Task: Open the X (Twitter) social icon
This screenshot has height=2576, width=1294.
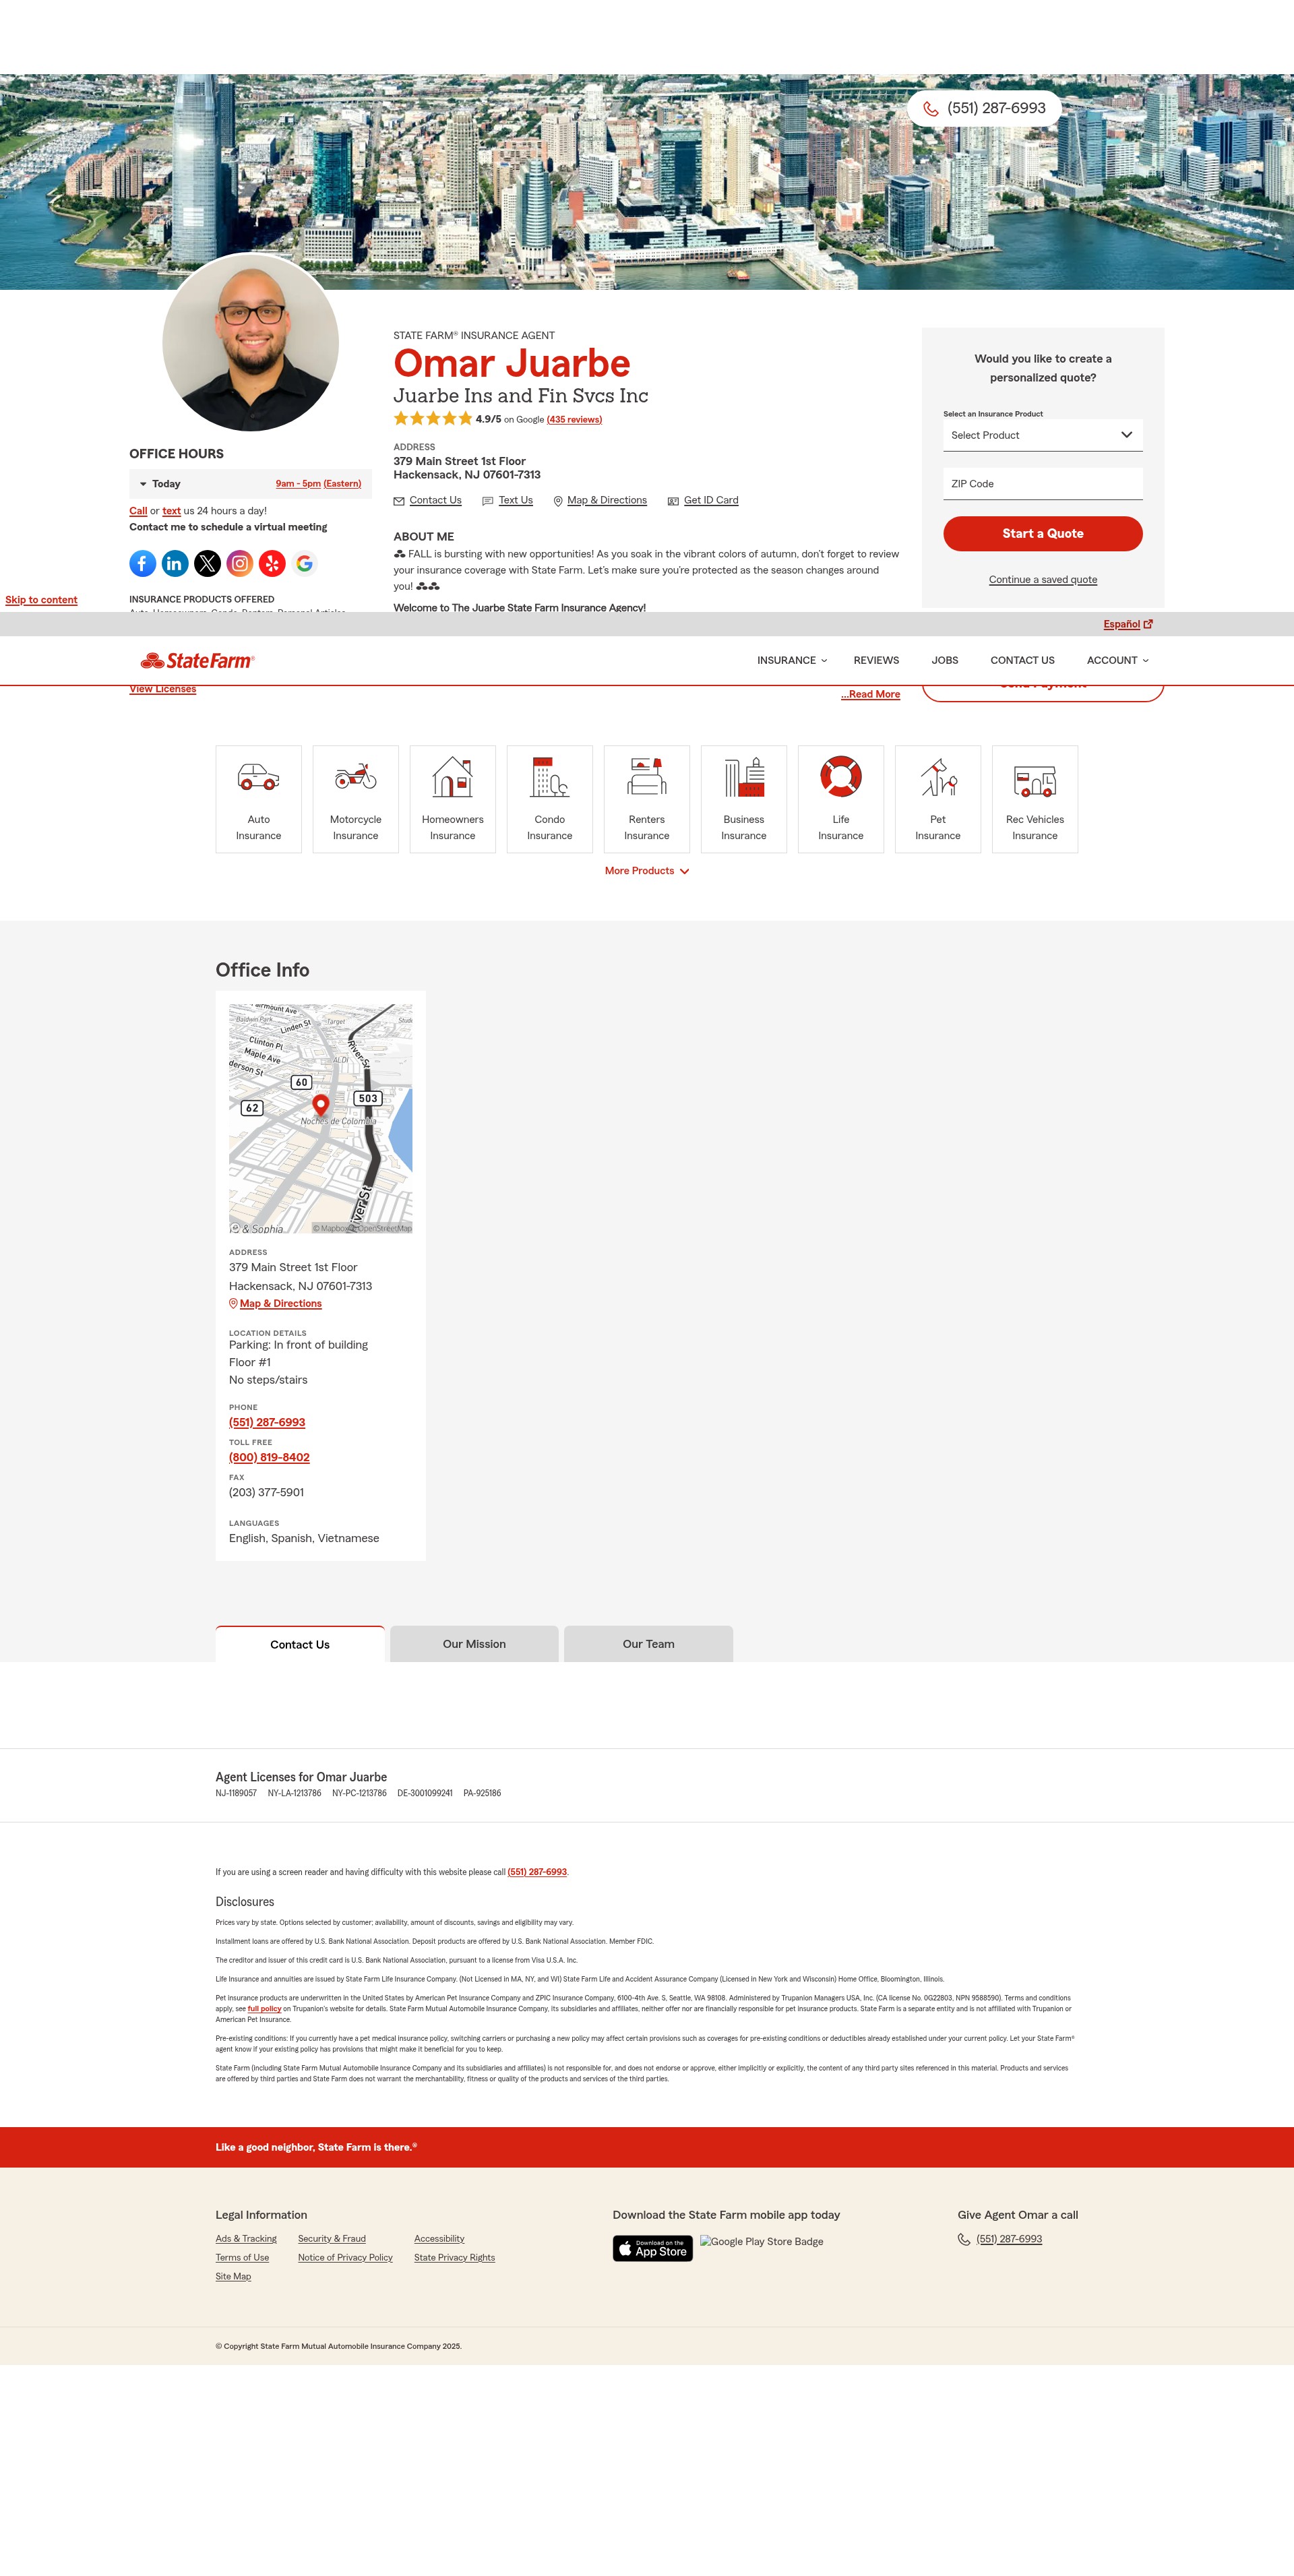Action: pyautogui.click(x=207, y=564)
